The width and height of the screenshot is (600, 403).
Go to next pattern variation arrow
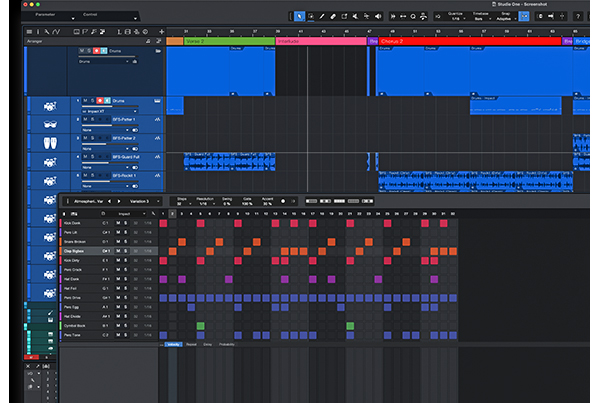pos(119,201)
